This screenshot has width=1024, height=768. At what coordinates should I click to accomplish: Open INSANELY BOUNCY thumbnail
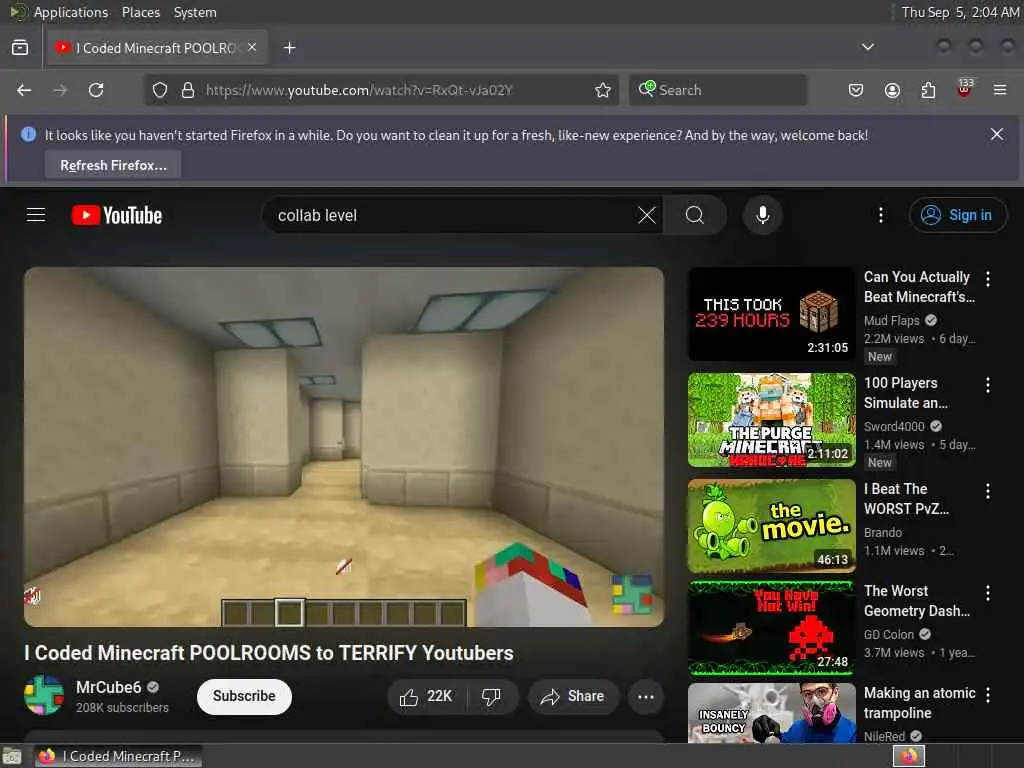[771, 713]
